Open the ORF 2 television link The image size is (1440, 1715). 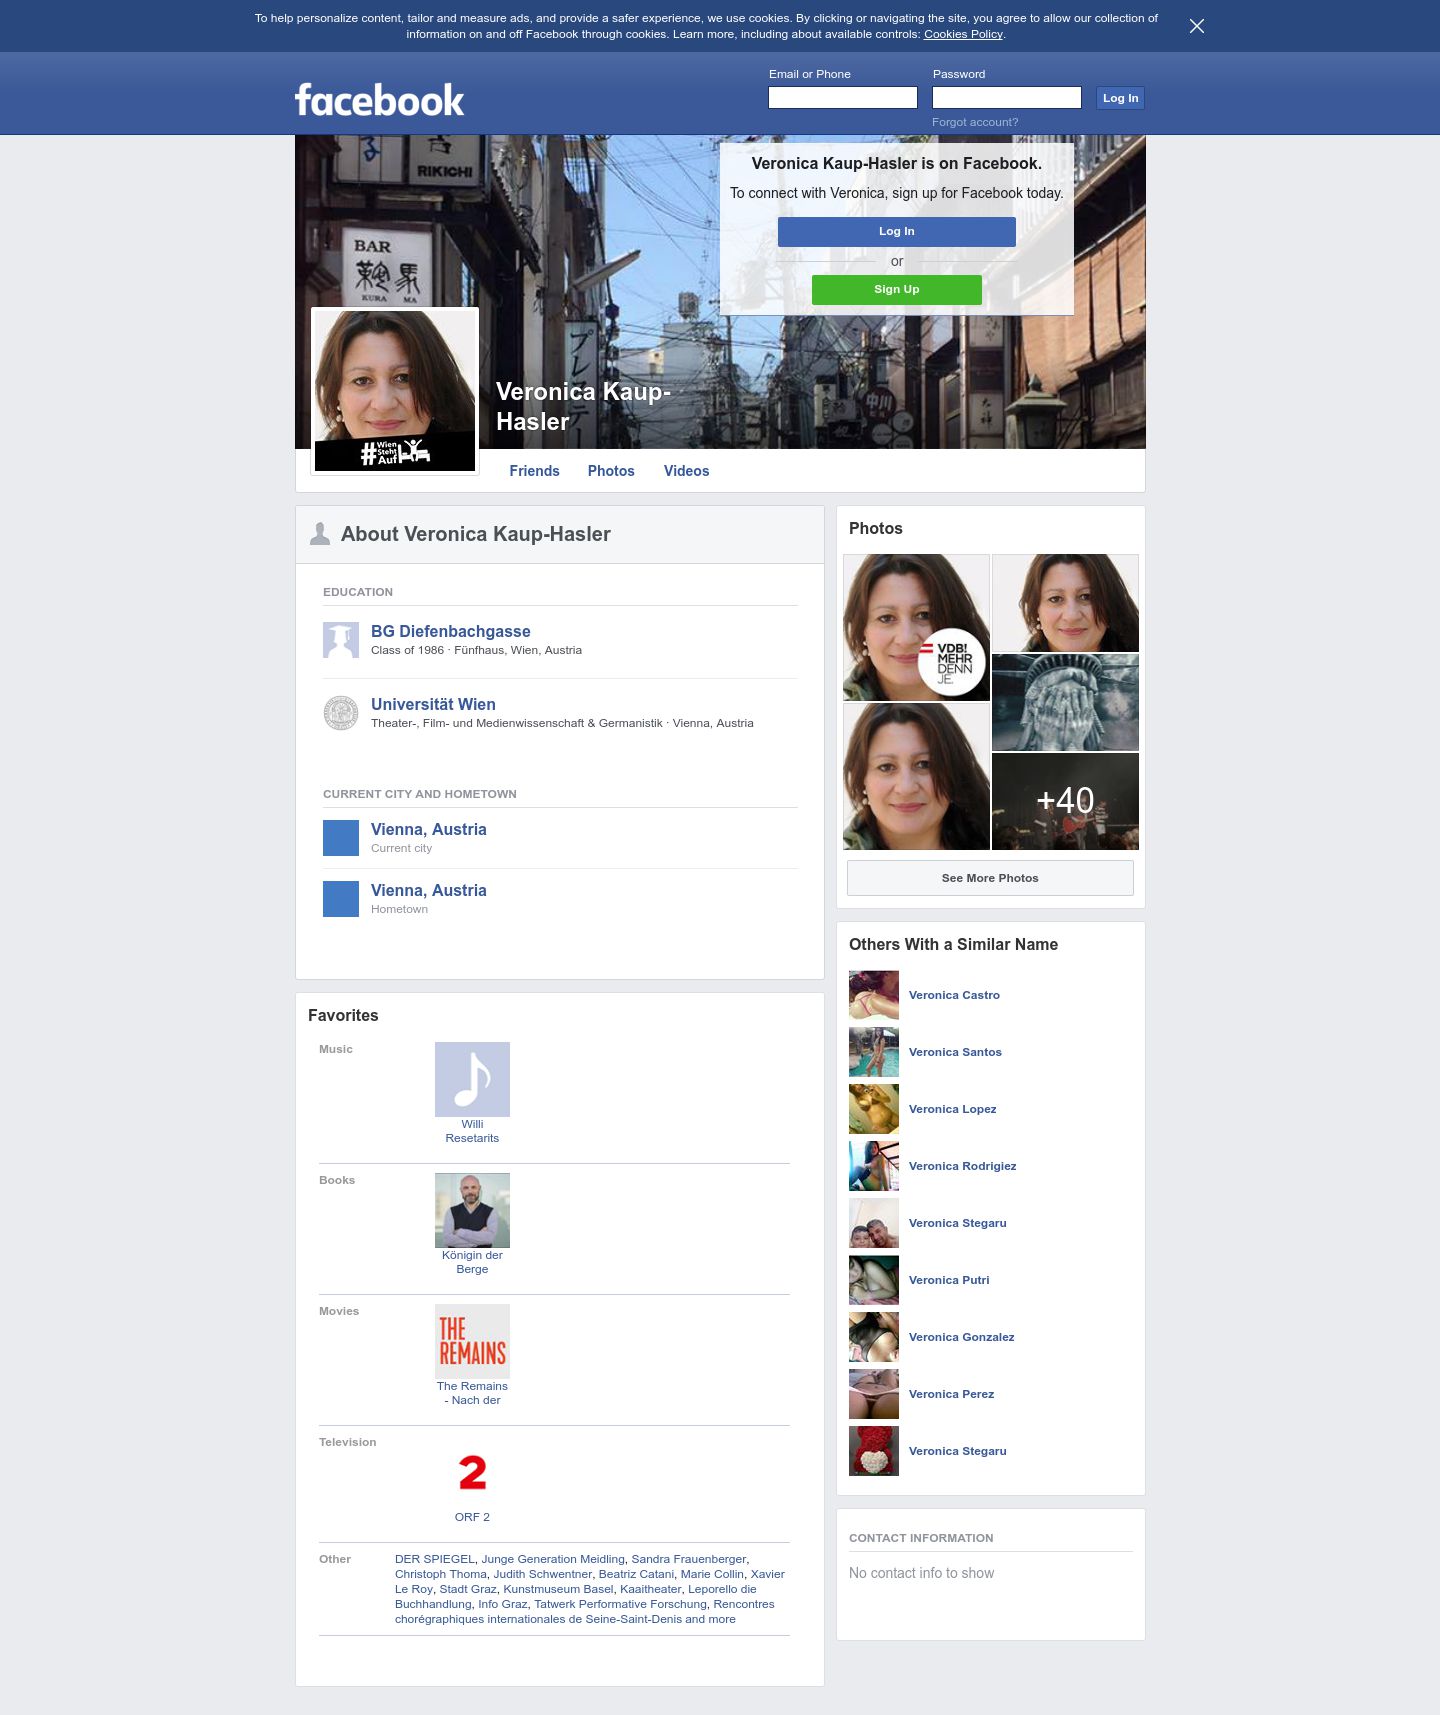(472, 1517)
